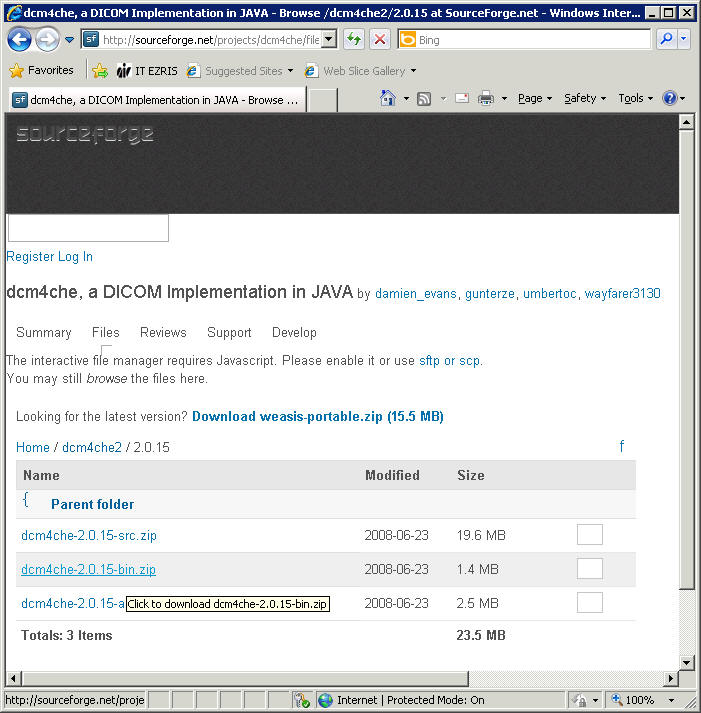
Task: Click the box in the dcm4che-2.0.15-bin.zip row
Action: [x=590, y=569]
